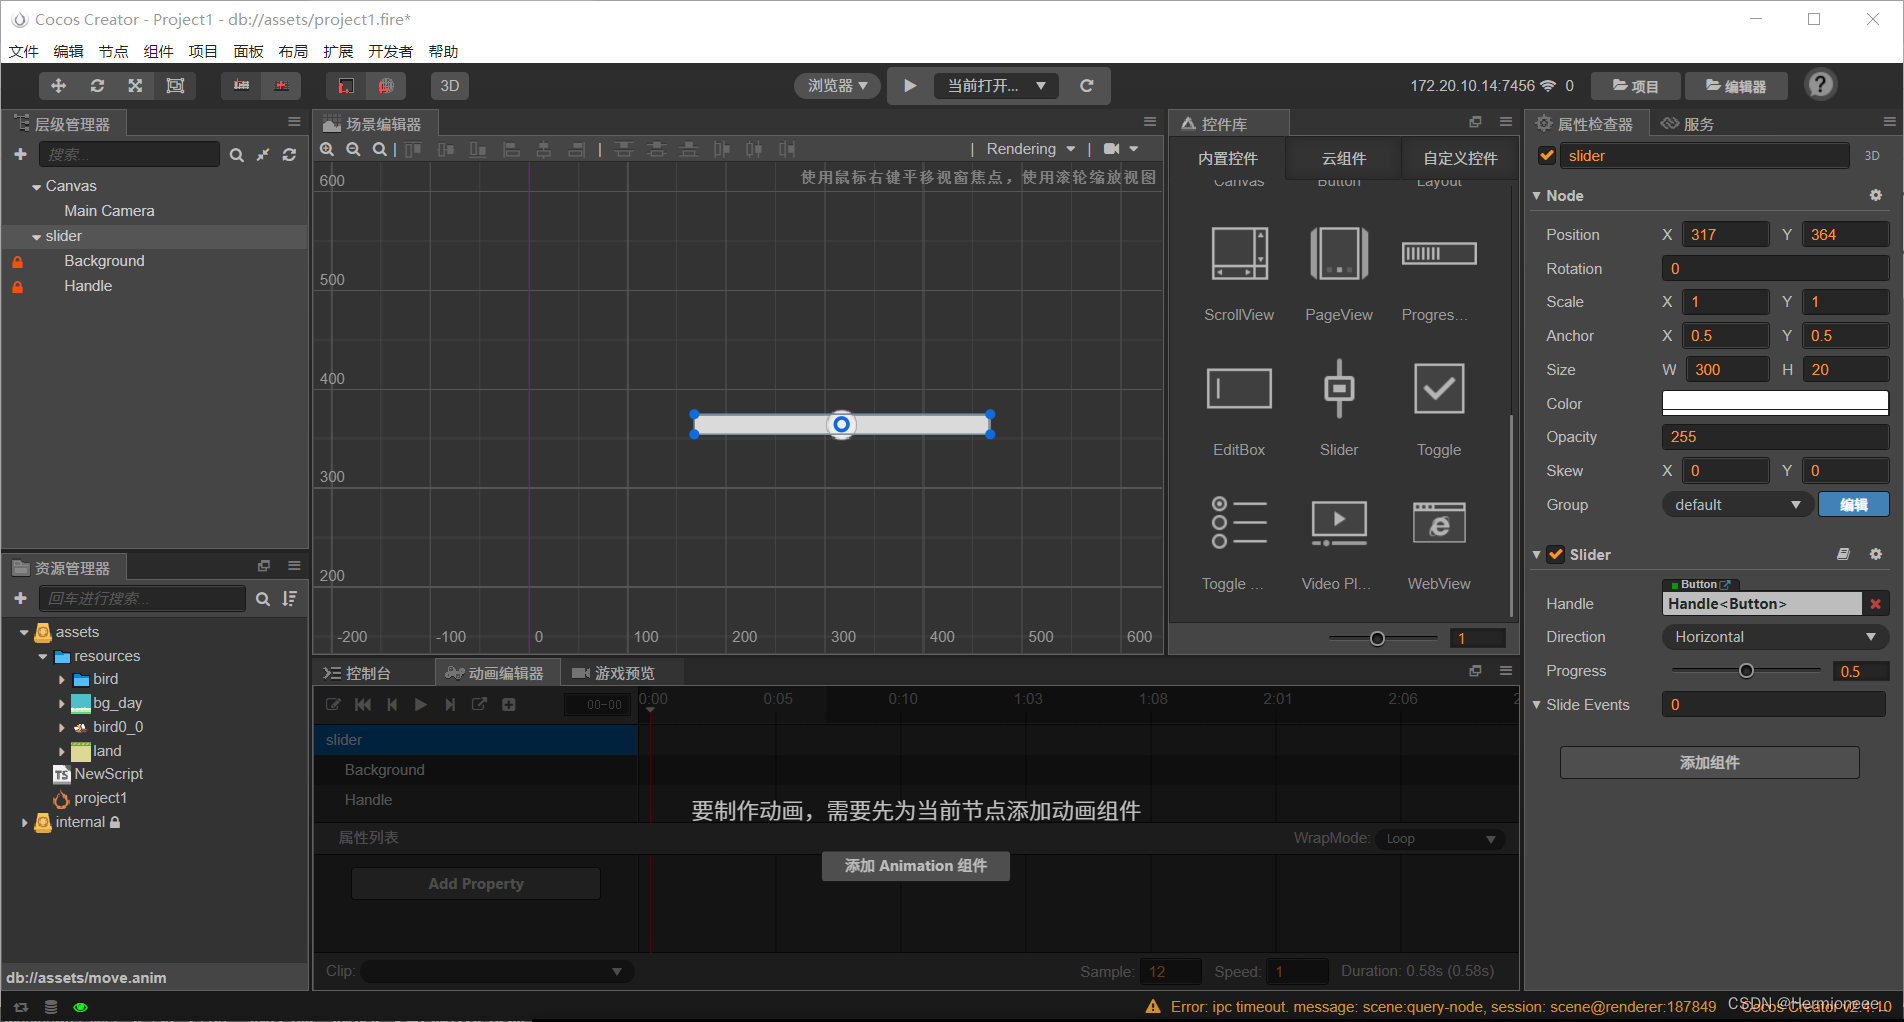Select the rect transform tool
This screenshot has width=1904, height=1022.
[175, 86]
